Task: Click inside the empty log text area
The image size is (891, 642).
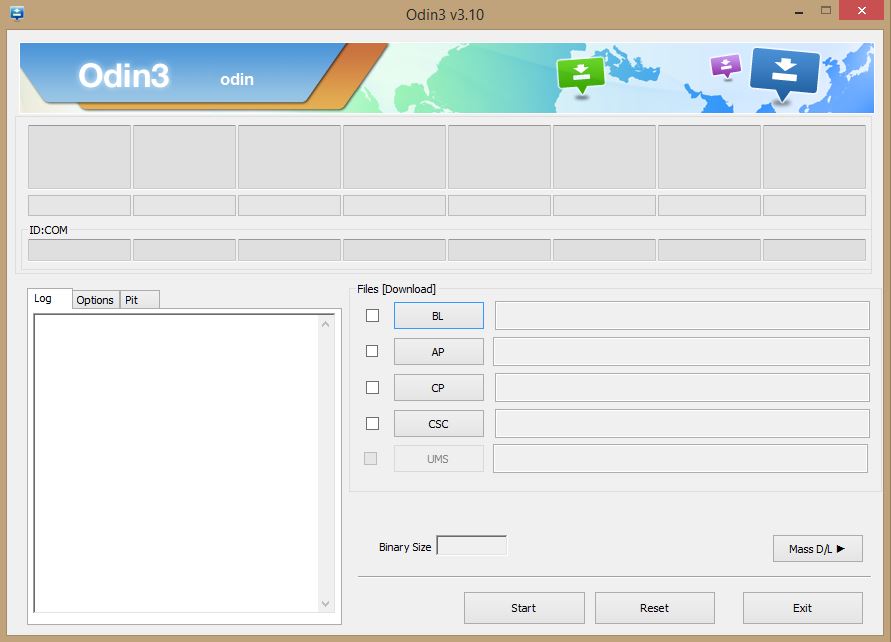Action: [x=176, y=463]
